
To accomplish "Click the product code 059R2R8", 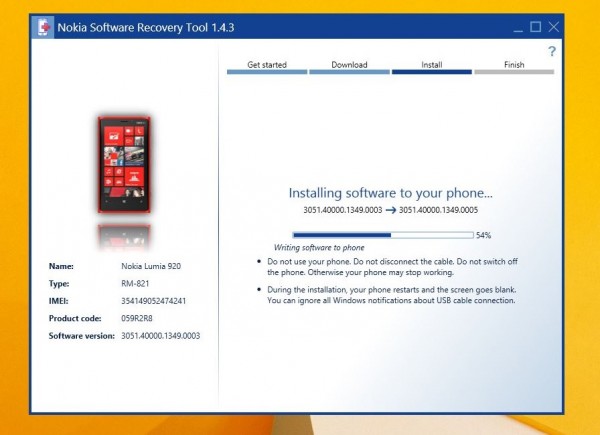I will pos(137,318).
